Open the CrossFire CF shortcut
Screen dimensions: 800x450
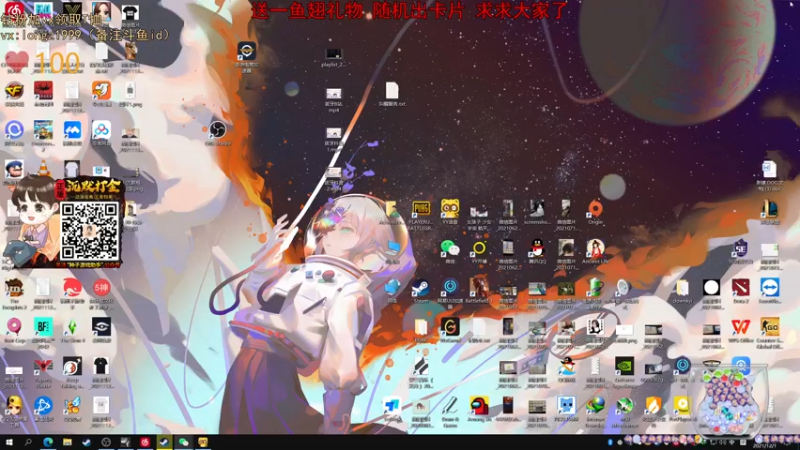(x=14, y=90)
